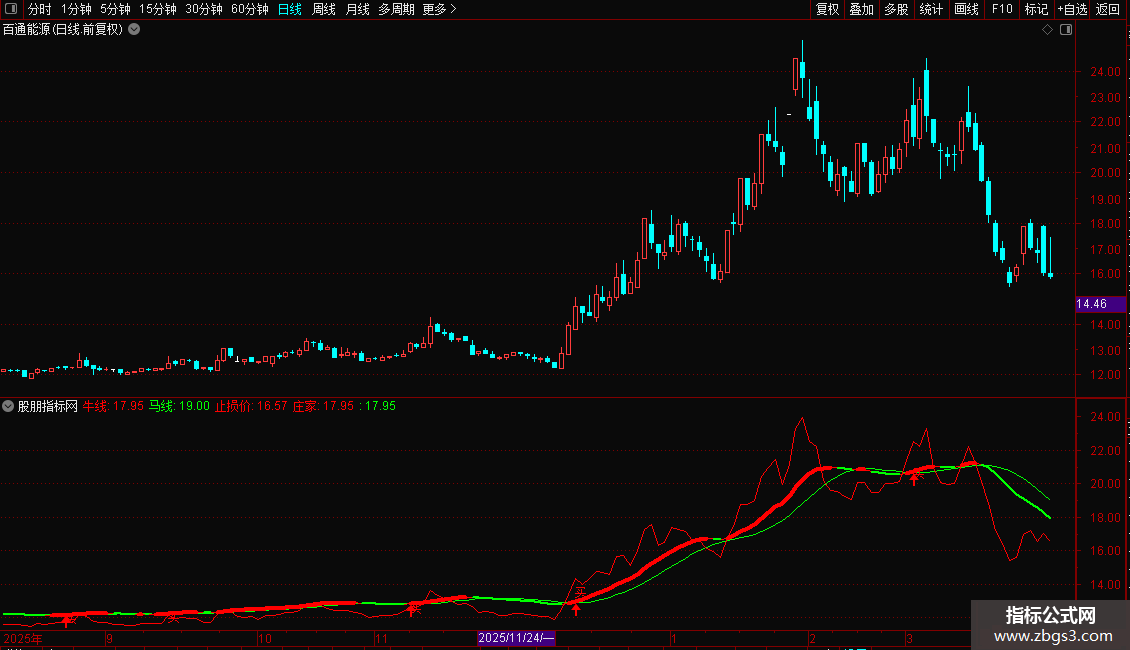Click the 止损价: 16.57 indicator value
This screenshot has width=1130, height=650.
pos(251,406)
